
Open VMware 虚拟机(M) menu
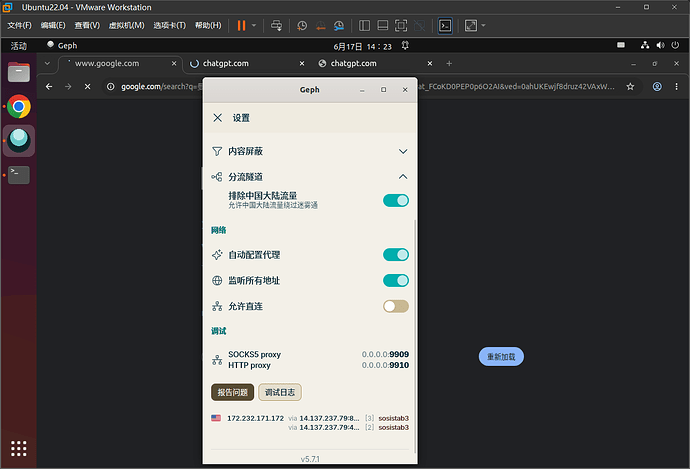point(126,26)
